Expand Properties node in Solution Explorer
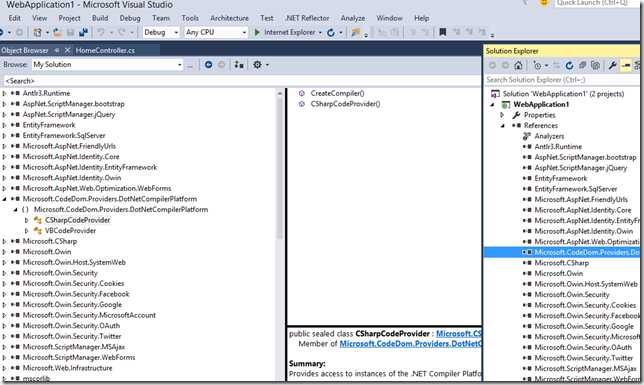This screenshot has width=644, height=385. [x=502, y=115]
